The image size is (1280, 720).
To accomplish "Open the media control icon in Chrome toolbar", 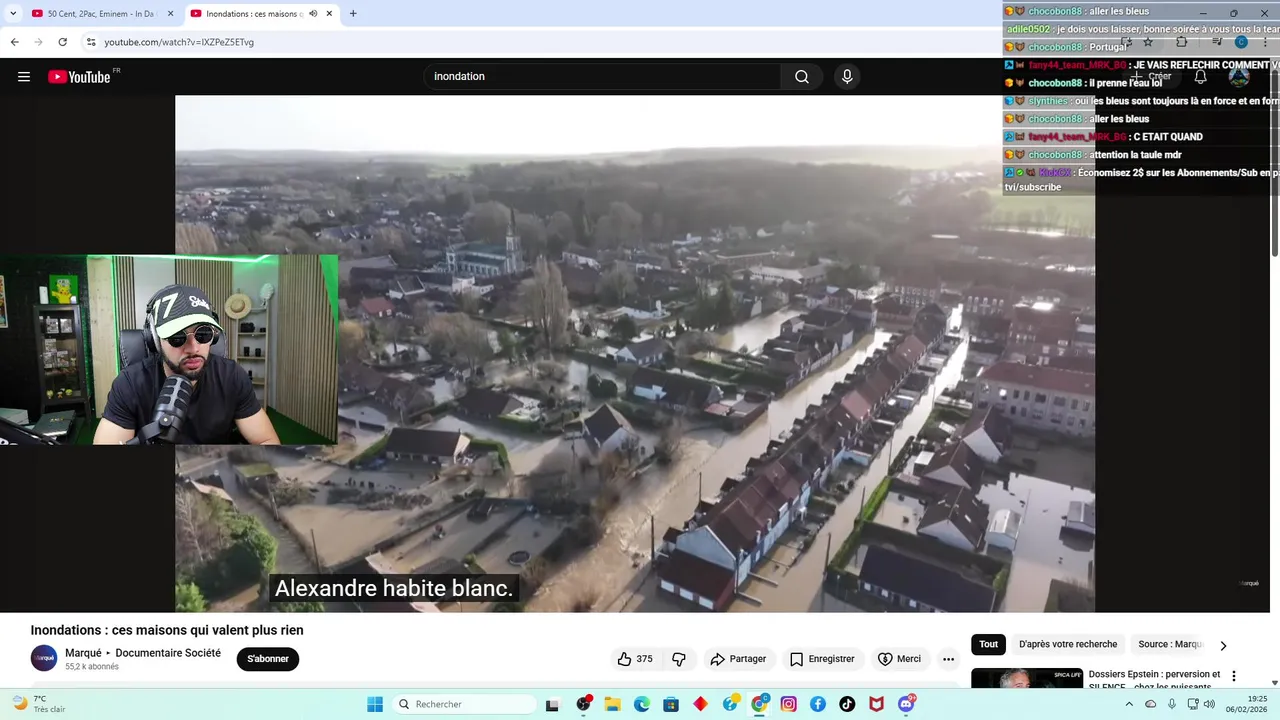I will [x=1217, y=42].
